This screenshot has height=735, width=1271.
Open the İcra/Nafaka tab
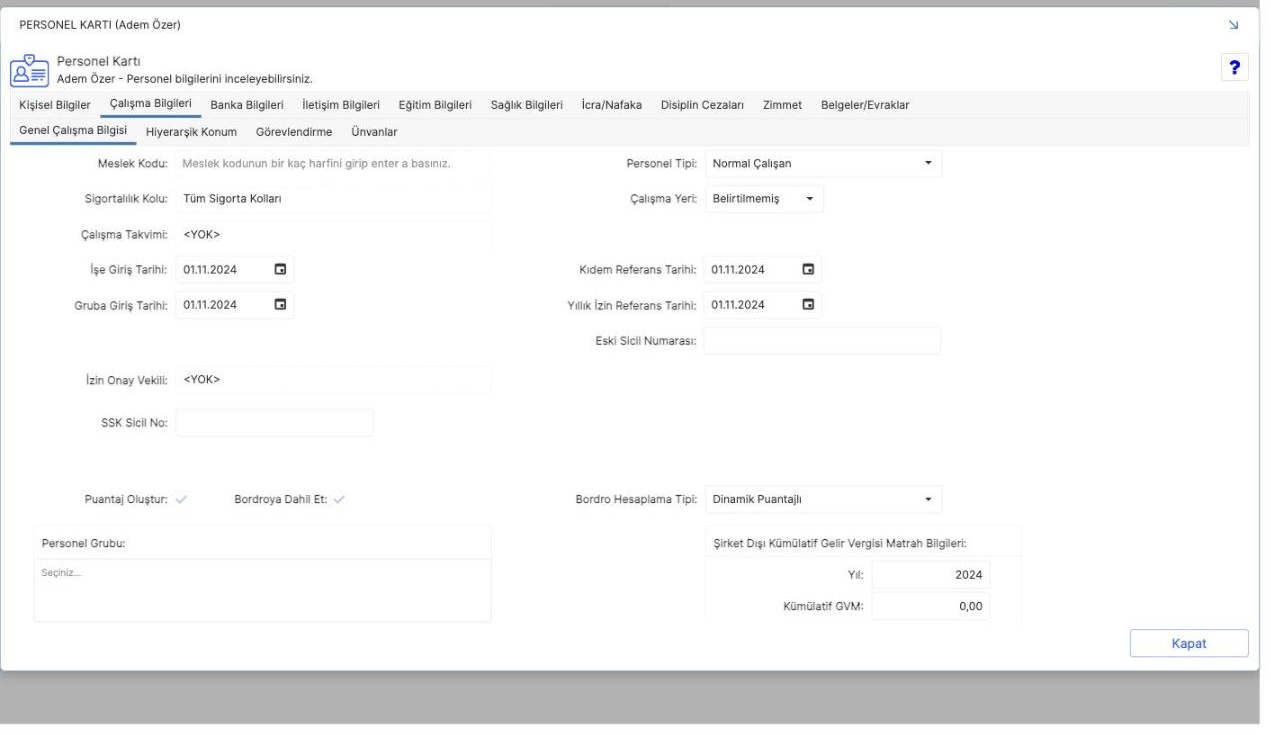pyautogui.click(x=611, y=105)
